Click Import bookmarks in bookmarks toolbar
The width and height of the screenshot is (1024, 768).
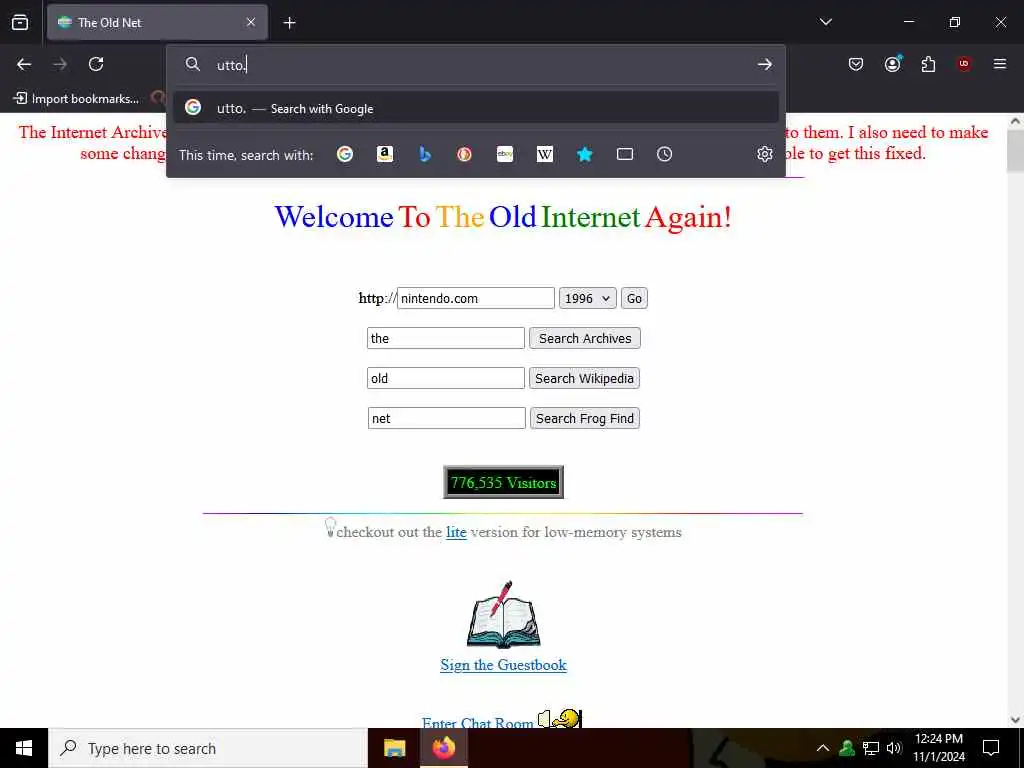76,99
